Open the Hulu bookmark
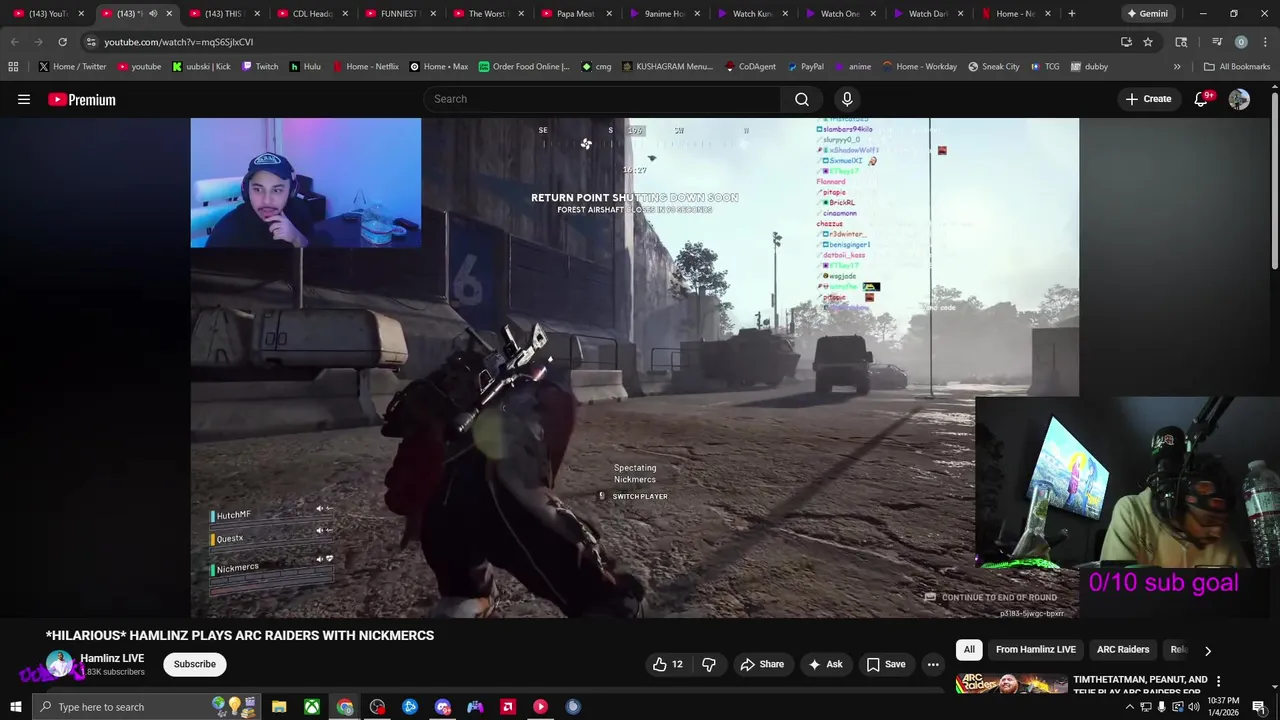 305,67
